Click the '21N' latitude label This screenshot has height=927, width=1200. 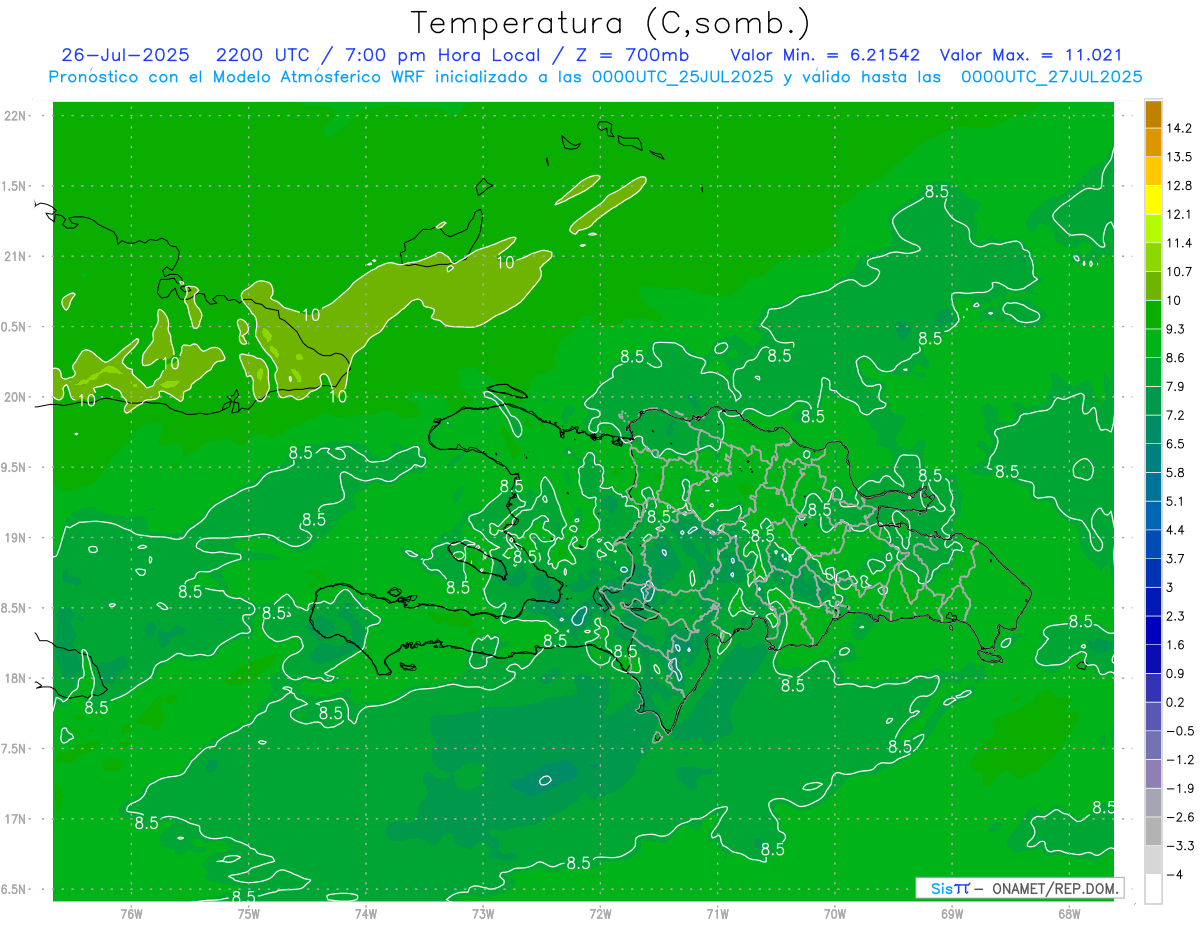[15, 257]
